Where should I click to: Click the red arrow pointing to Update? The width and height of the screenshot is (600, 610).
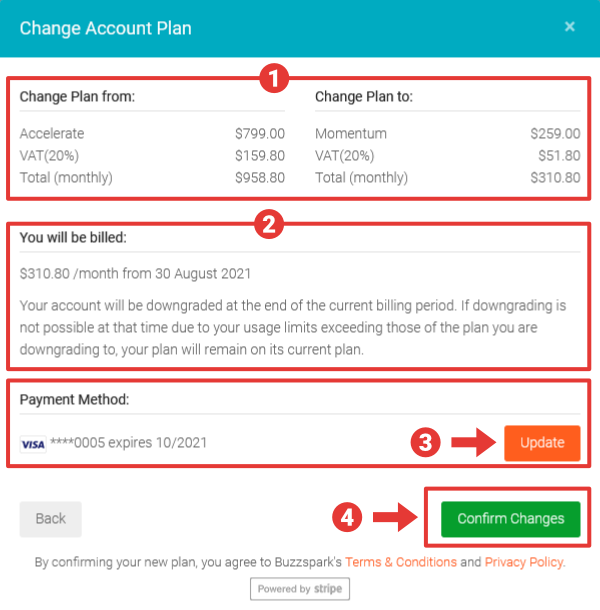[x=473, y=443]
